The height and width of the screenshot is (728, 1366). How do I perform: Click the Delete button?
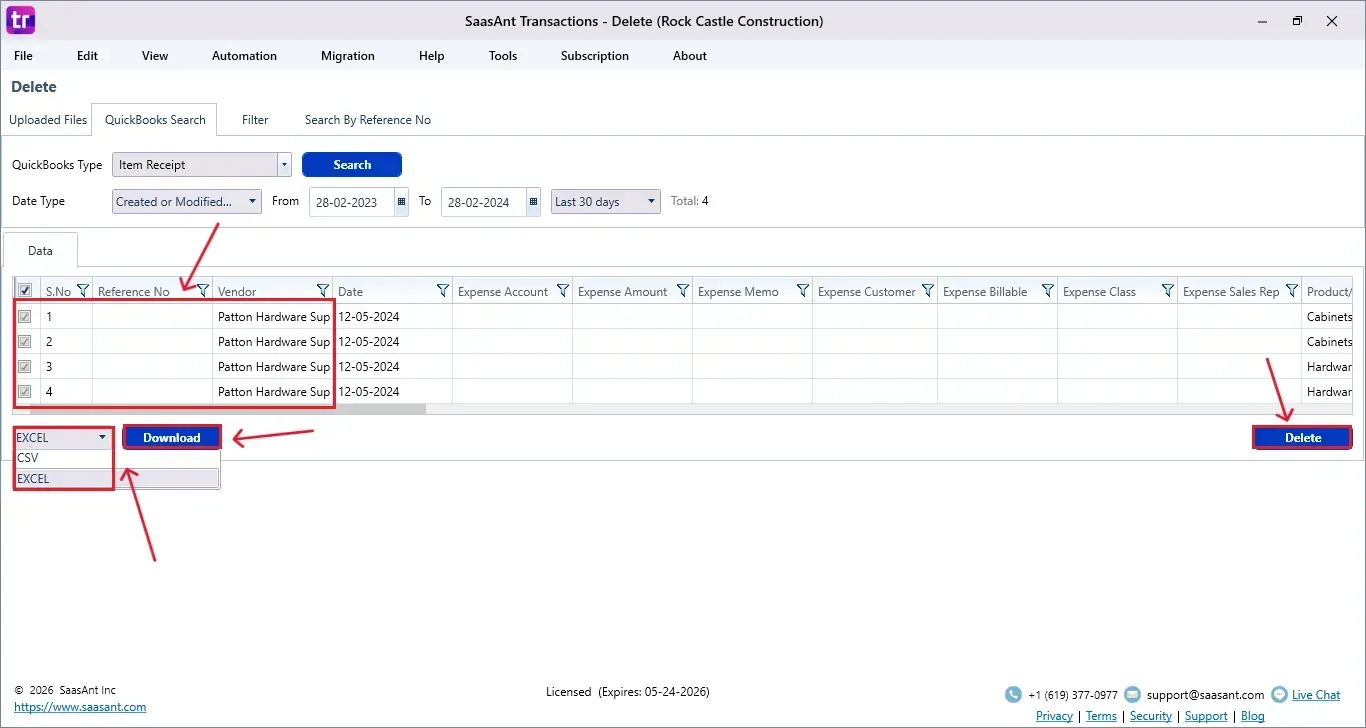(x=1303, y=437)
